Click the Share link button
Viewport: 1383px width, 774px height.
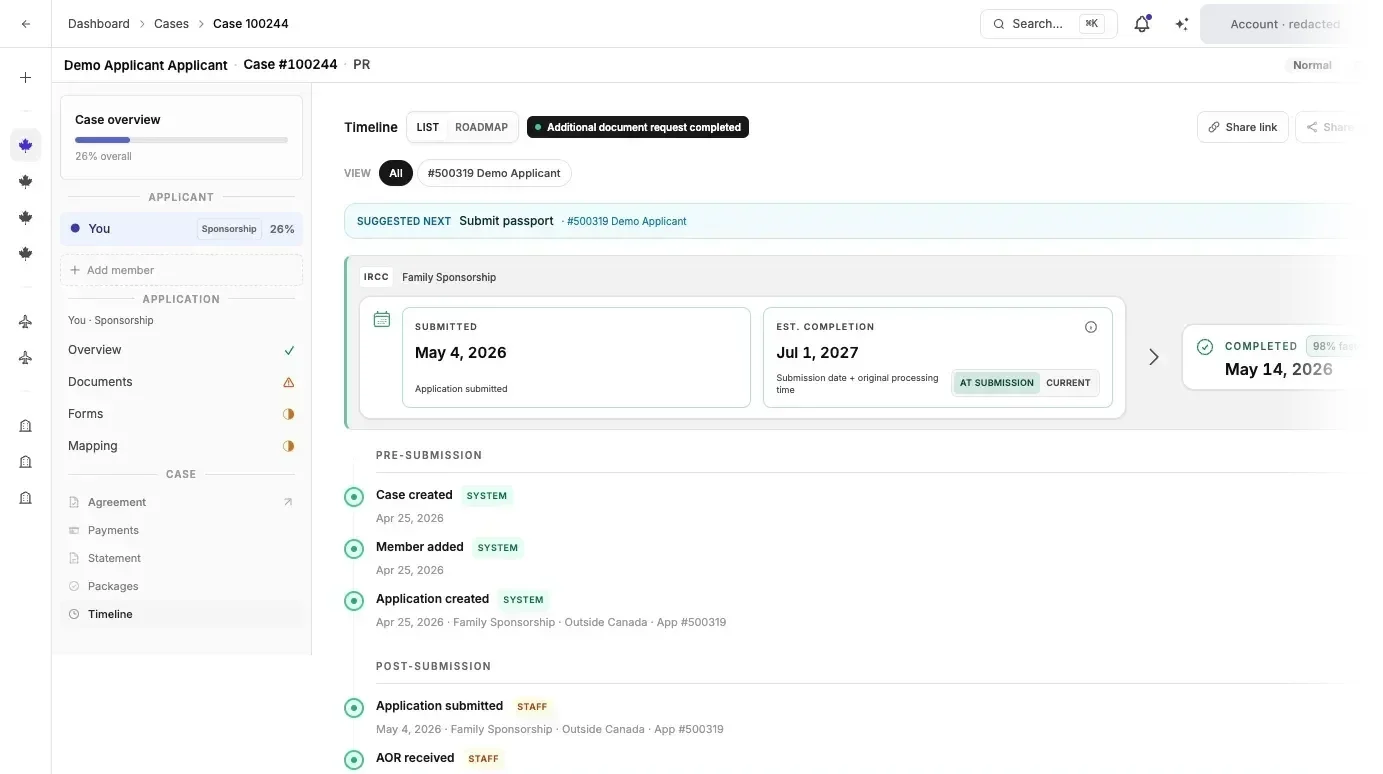(1242, 127)
